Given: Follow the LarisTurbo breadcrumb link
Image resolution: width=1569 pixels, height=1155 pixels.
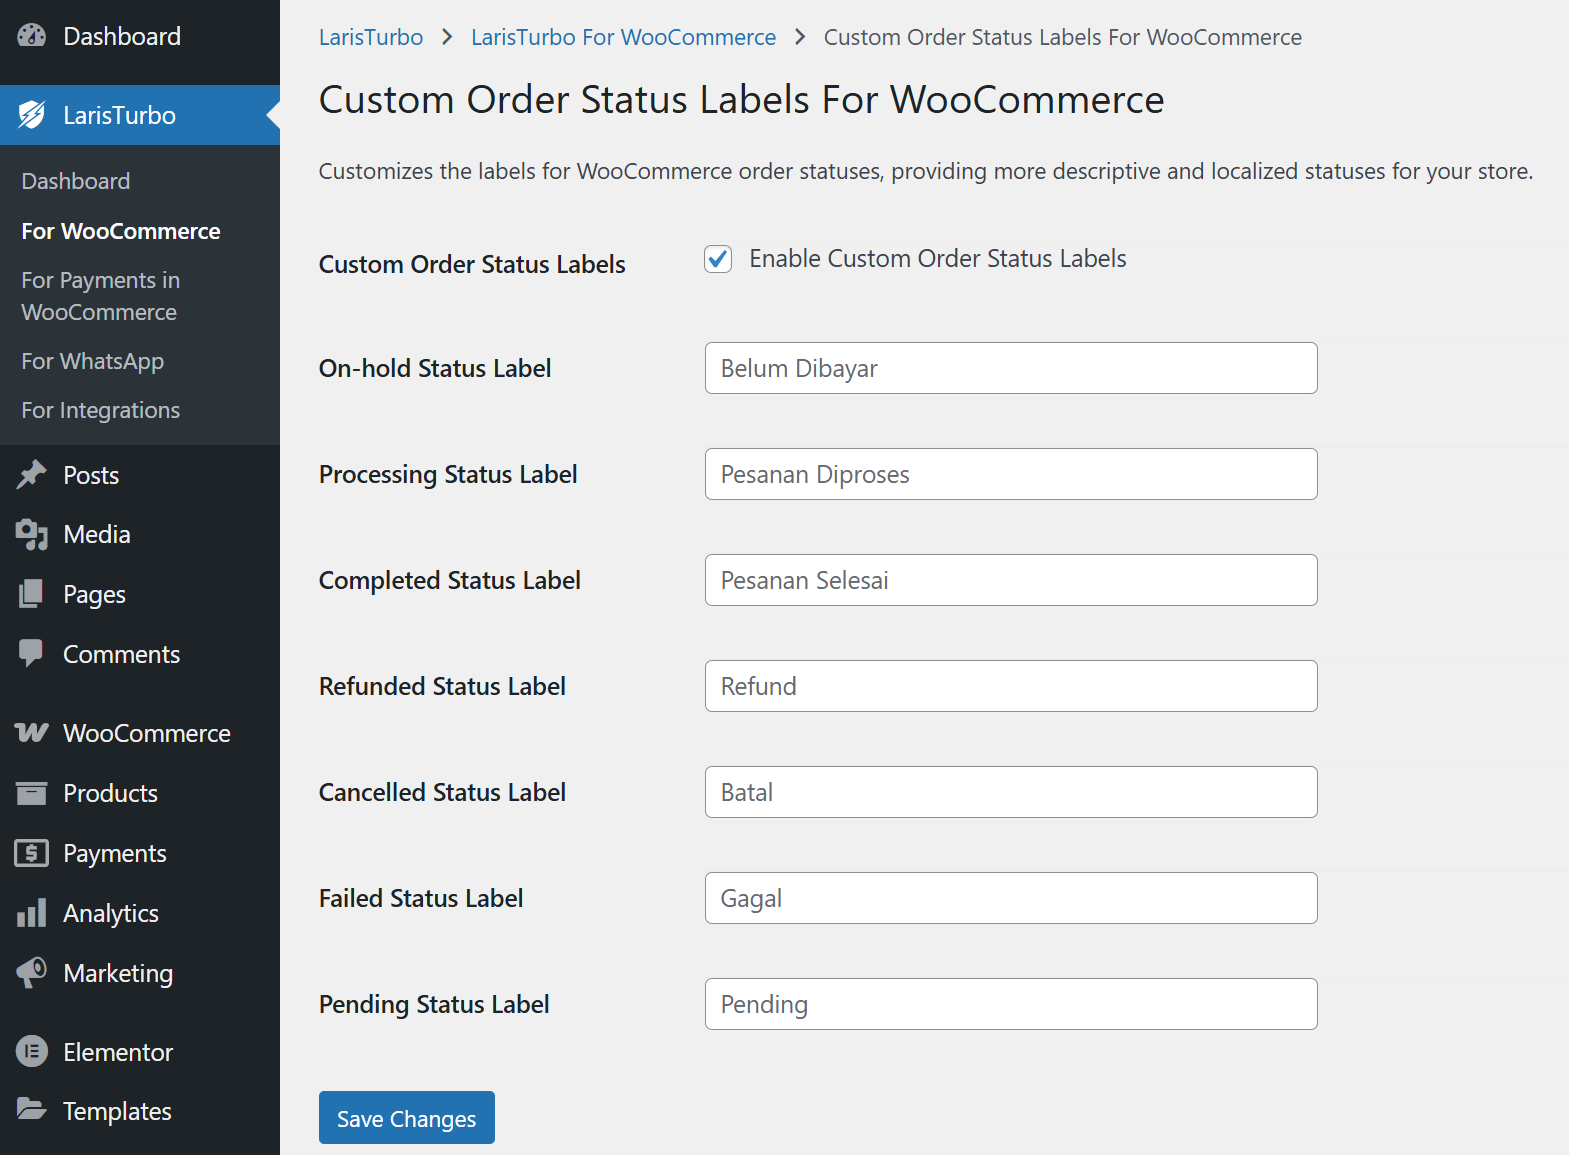Looking at the screenshot, I should (x=370, y=37).
